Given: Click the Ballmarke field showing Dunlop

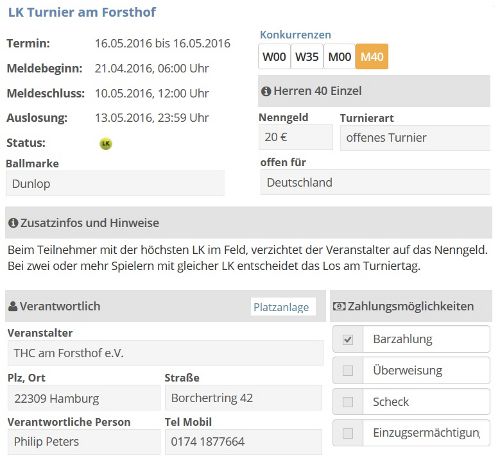Looking at the screenshot, I should [115, 183].
